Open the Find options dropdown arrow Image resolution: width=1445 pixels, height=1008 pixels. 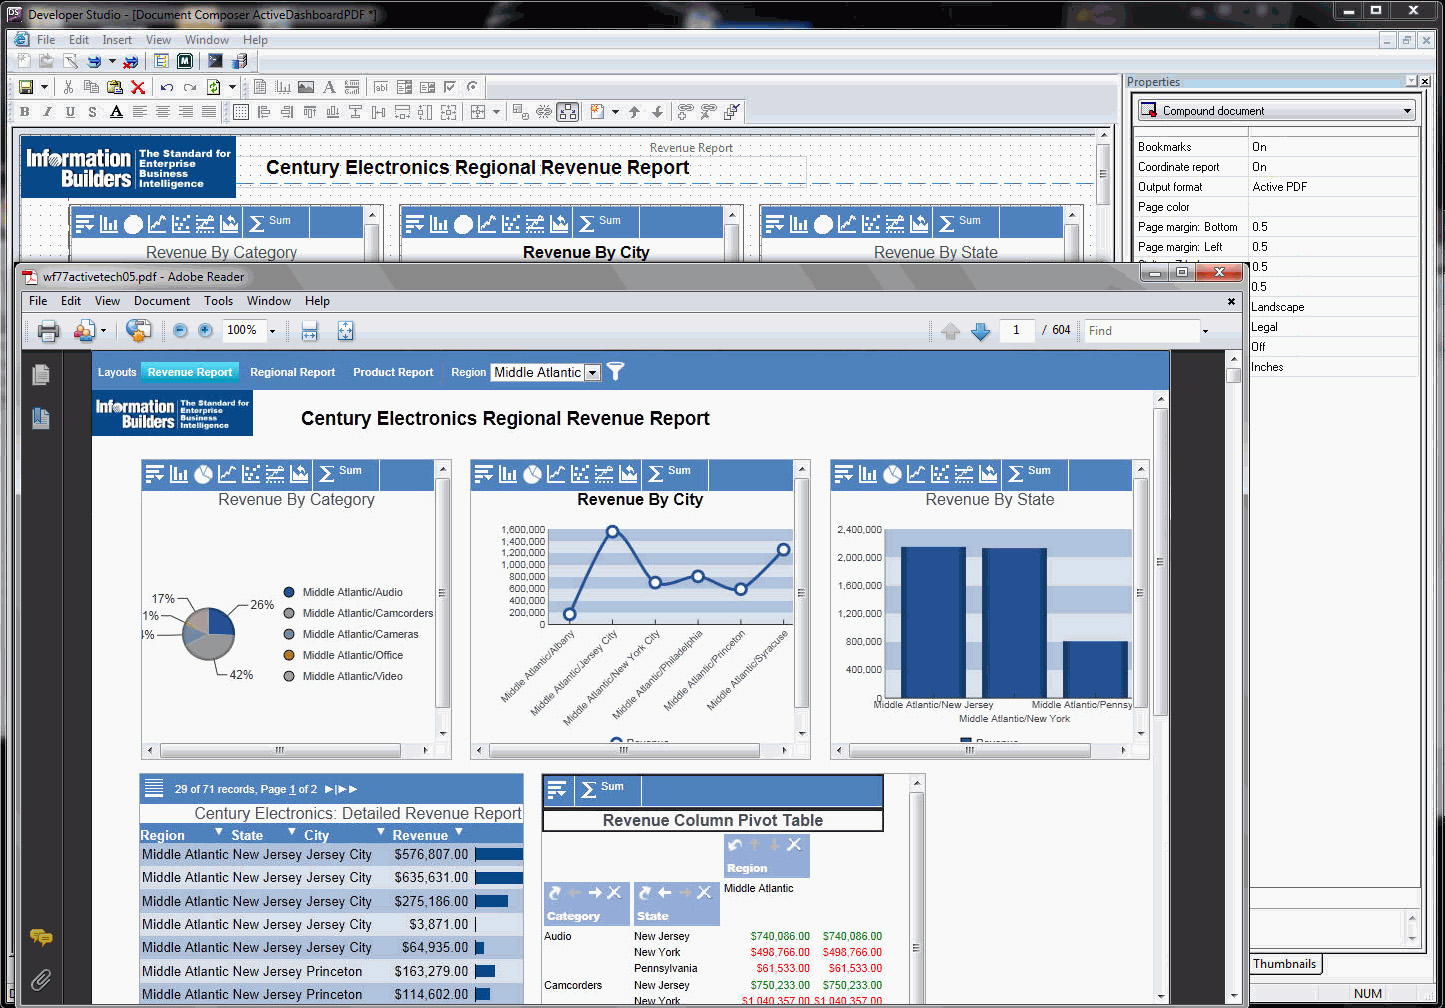[x=1205, y=331]
